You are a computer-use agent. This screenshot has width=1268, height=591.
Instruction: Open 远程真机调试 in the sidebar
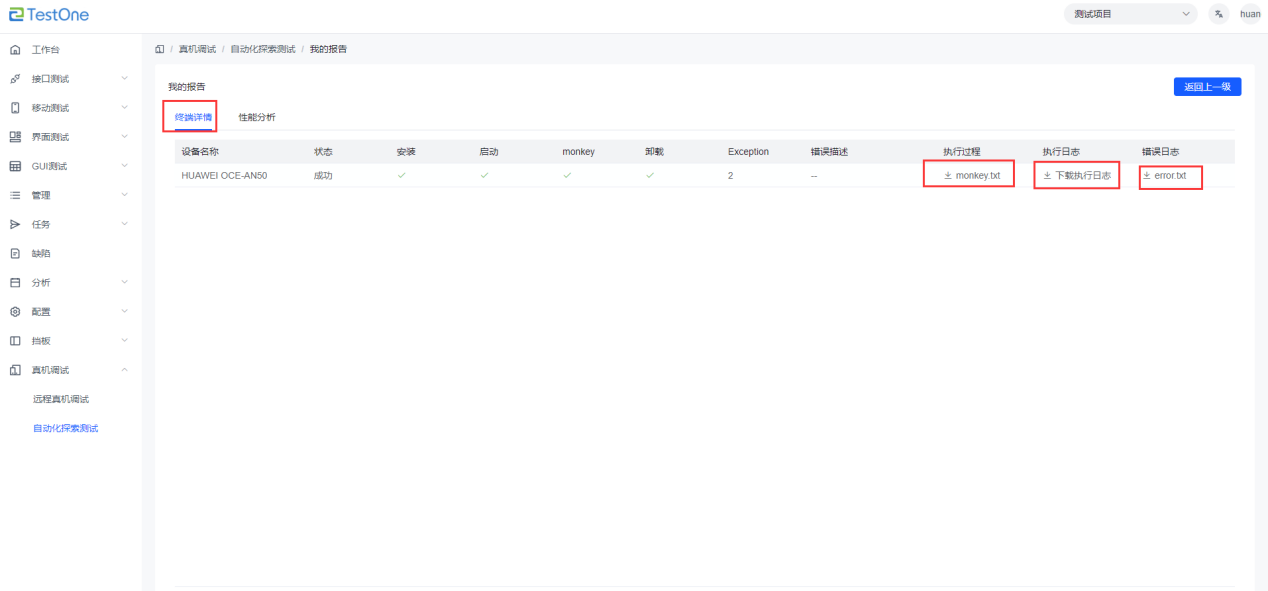coord(61,400)
